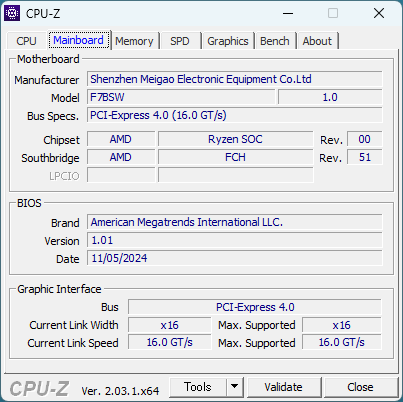Open the About tab
This screenshot has width=403, height=402.
coord(317,41)
